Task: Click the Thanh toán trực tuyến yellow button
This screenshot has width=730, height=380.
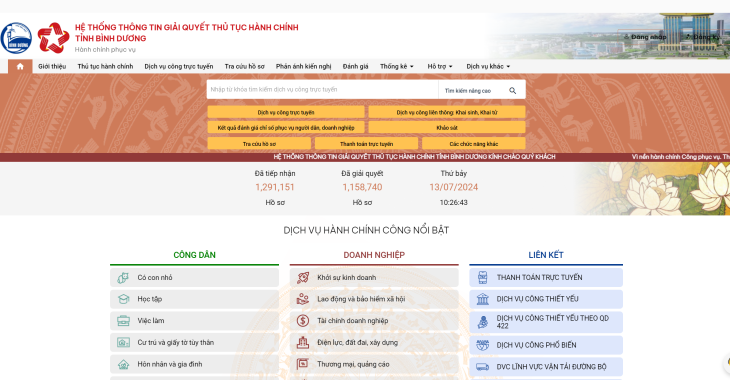Action: 366,144
